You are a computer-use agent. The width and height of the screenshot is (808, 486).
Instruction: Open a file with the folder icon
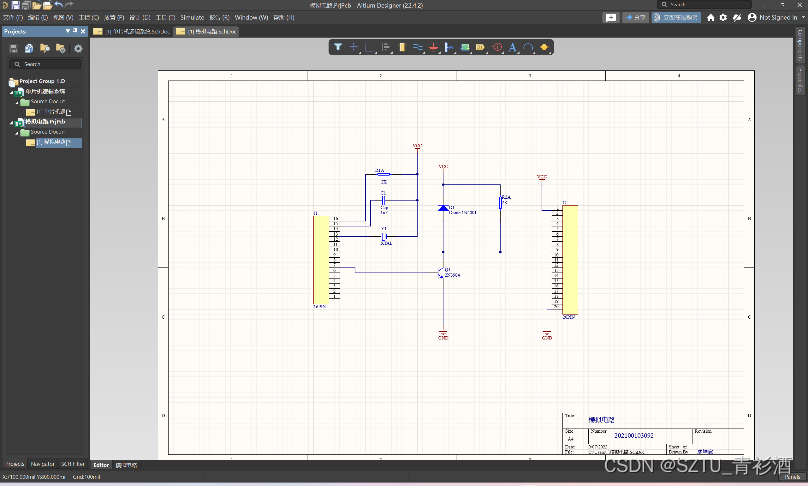(x=37, y=5)
